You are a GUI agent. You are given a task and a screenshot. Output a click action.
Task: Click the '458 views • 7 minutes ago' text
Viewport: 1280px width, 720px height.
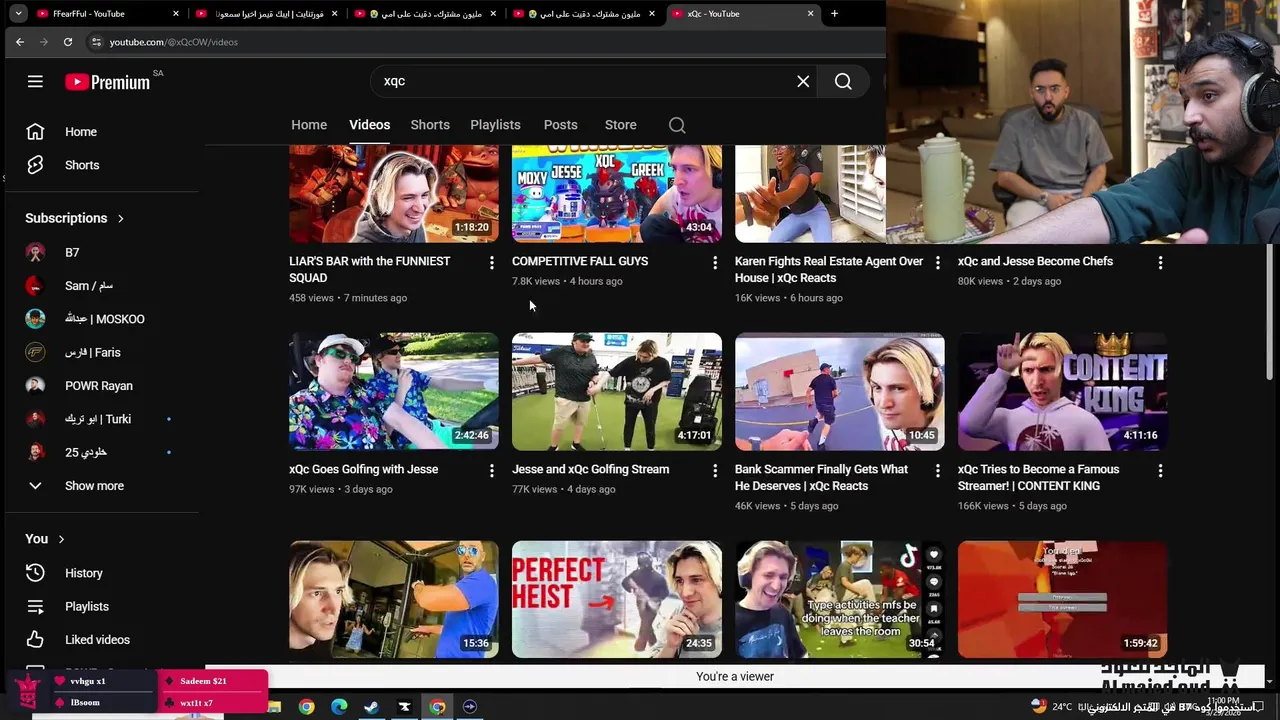[x=348, y=298]
